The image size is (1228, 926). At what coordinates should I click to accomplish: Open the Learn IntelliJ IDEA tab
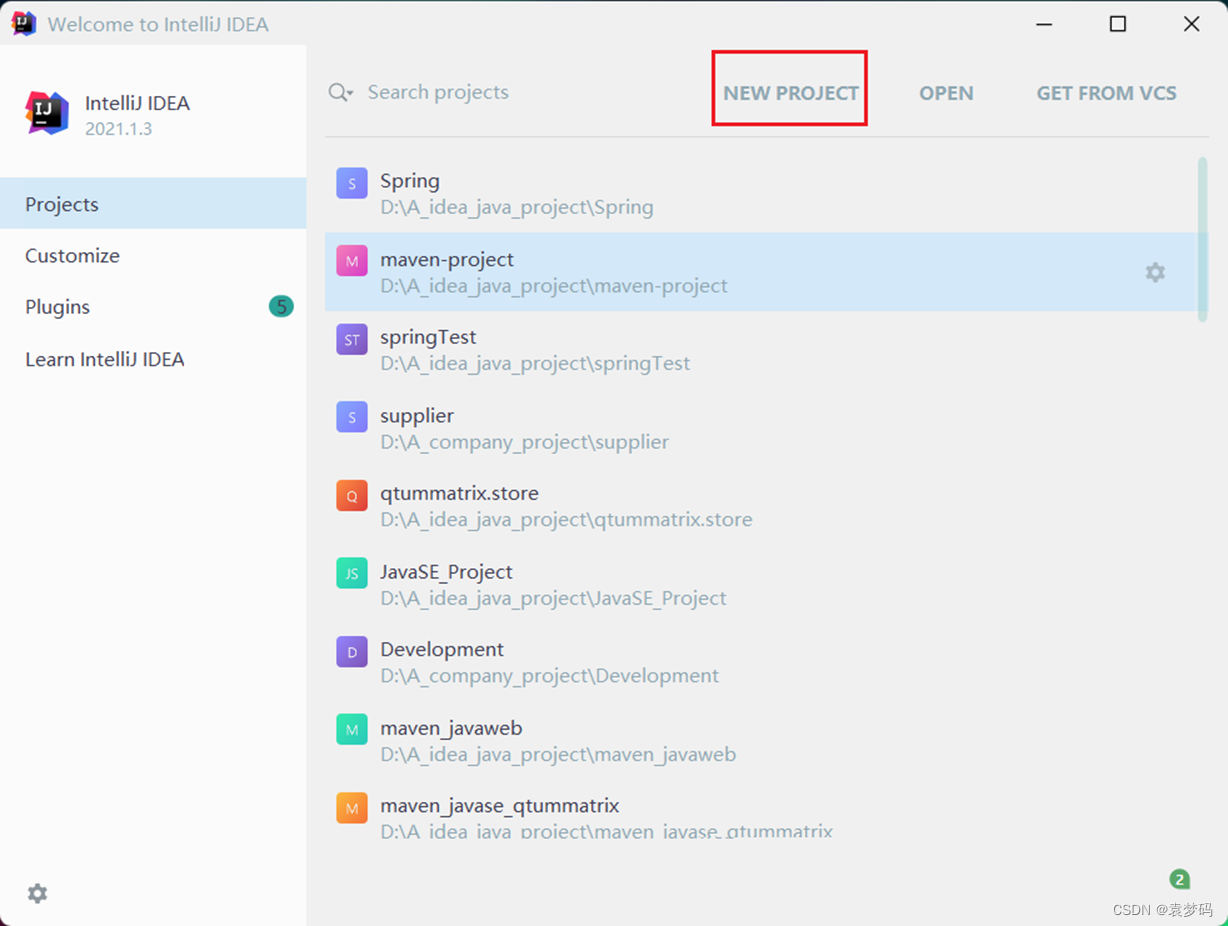pos(153,359)
